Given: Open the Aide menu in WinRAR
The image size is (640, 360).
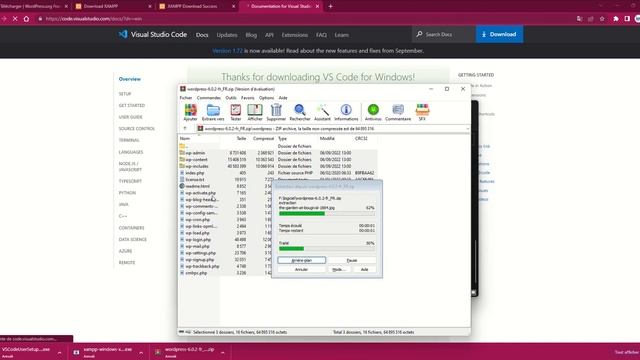Looking at the screenshot, I should click(283, 98).
